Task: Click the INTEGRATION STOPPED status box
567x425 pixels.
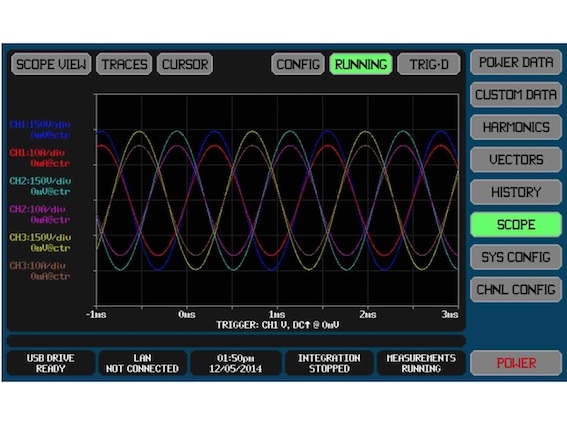Action: tap(329, 363)
